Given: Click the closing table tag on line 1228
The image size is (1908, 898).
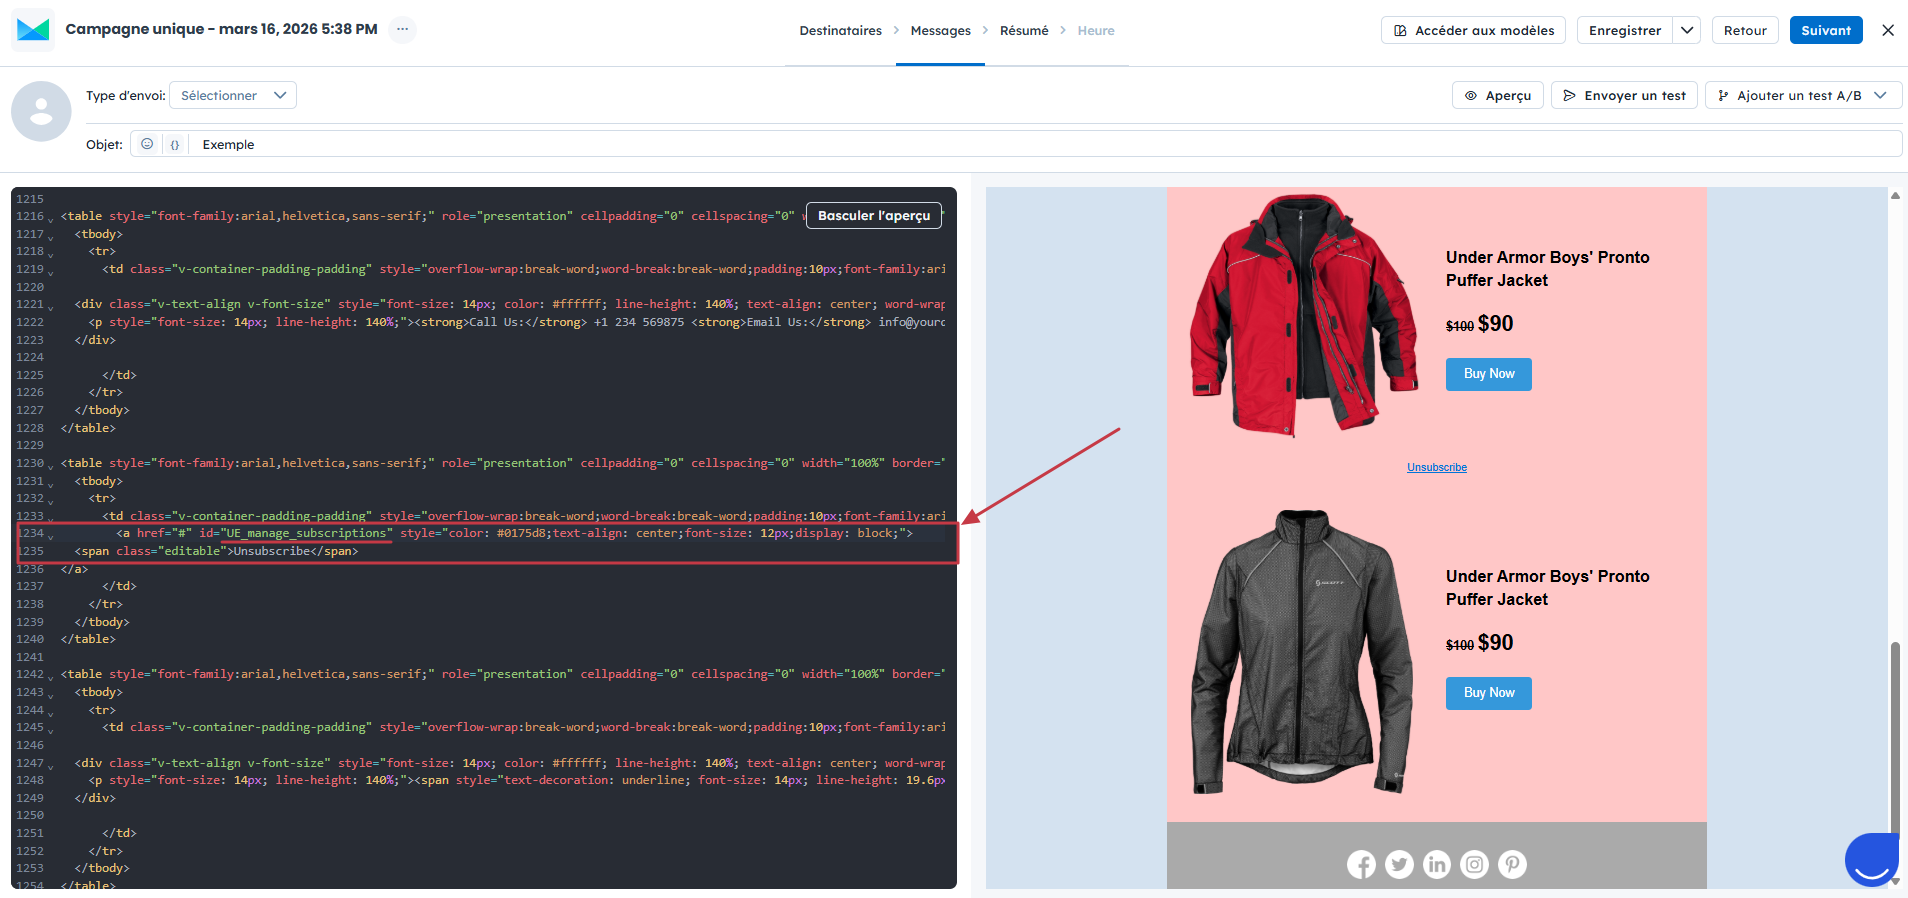Looking at the screenshot, I should [88, 428].
